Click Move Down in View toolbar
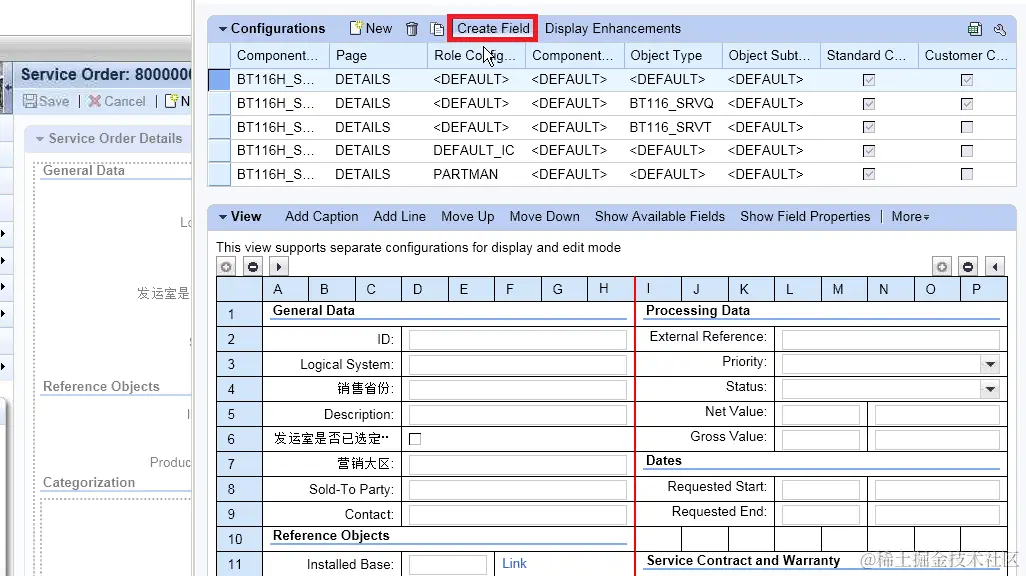1026x576 pixels. coord(544,216)
